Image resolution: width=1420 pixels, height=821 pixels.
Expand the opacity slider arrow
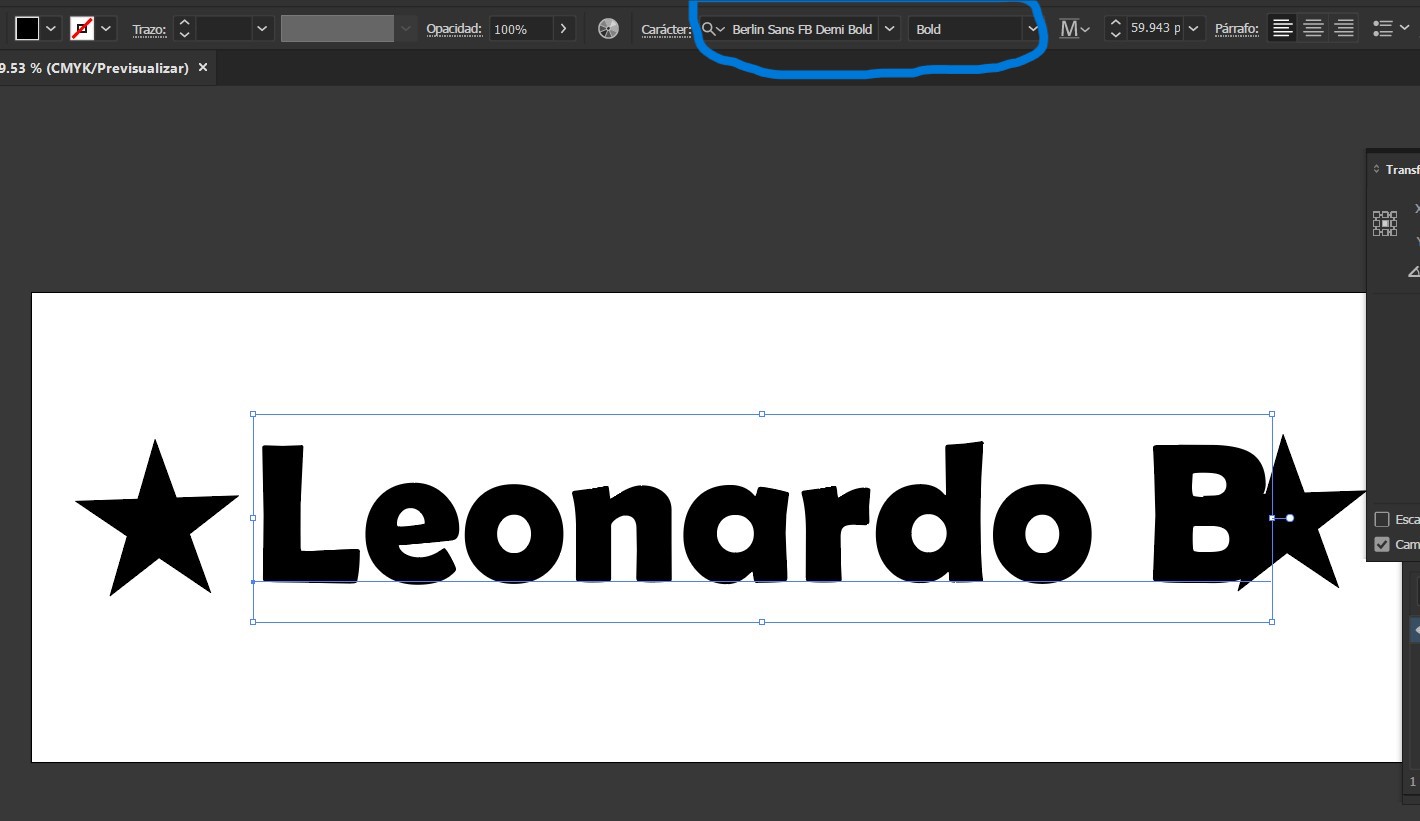[564, 29]
